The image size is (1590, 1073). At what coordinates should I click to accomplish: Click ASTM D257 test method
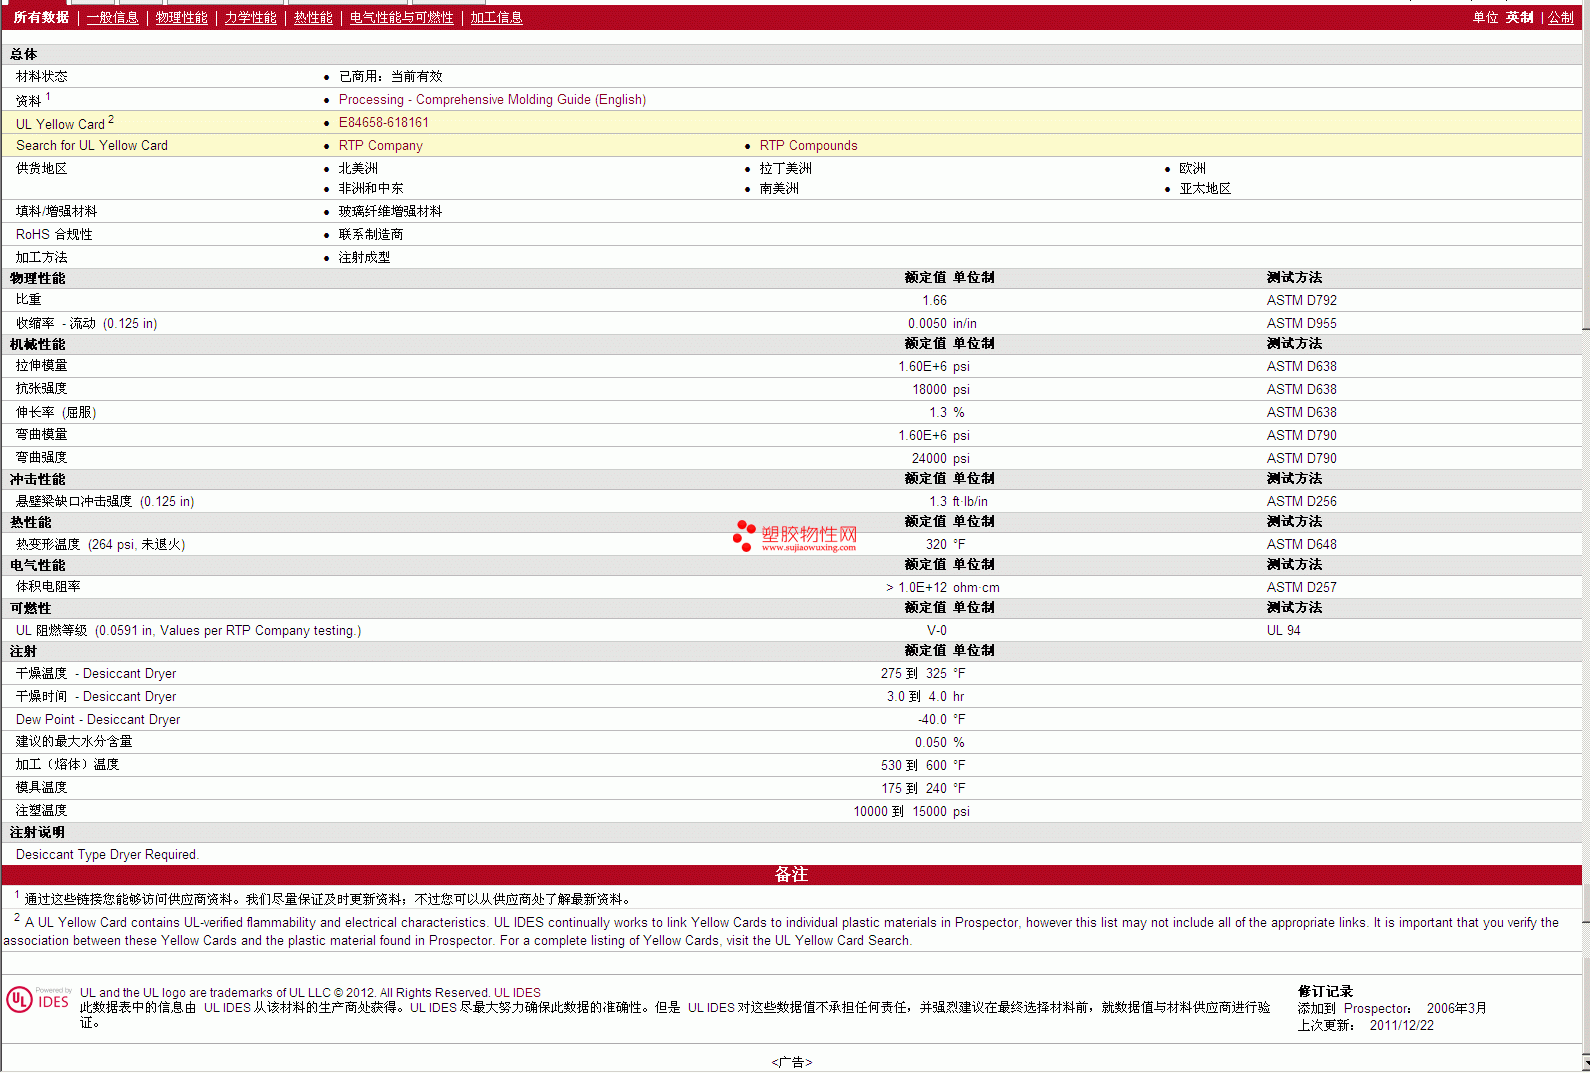[x=1301, y=587]
